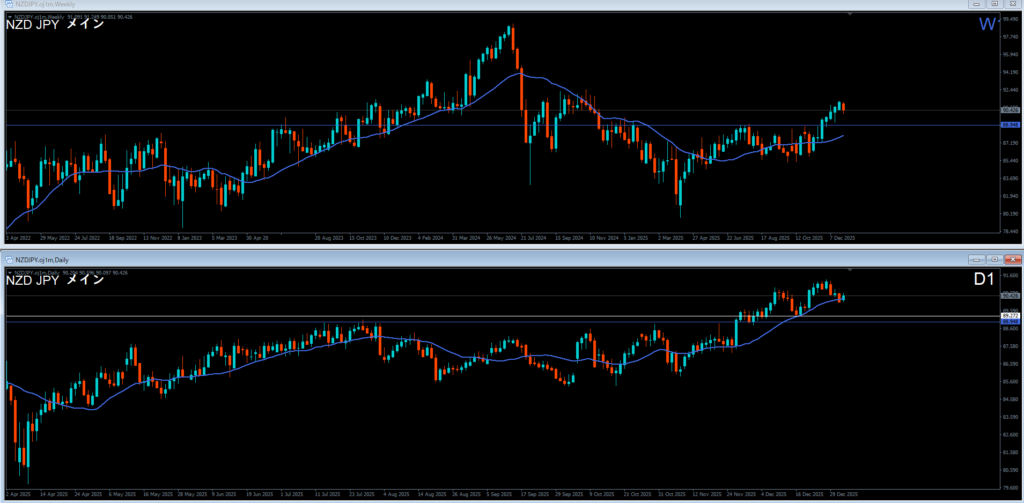Select the blue W timeframe label
Screen dimensions: 1024x503
coord(987,25)
